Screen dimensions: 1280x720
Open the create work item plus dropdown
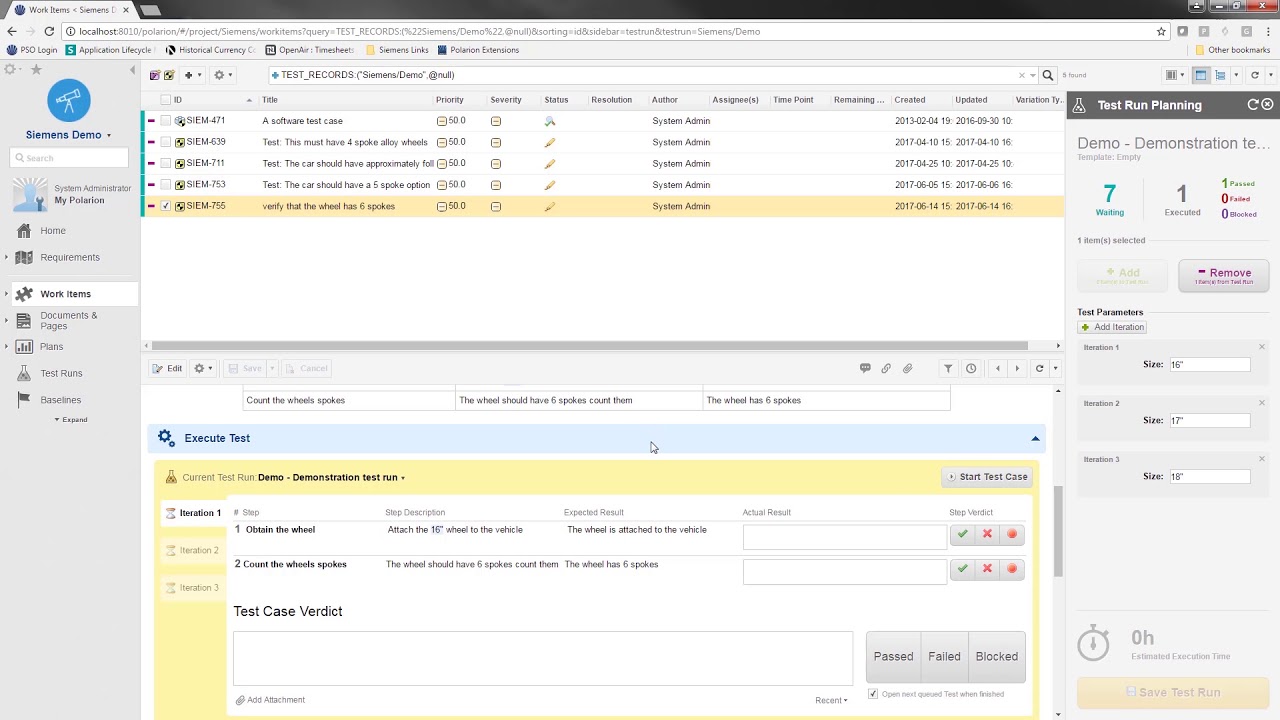[x=192, y=75]
